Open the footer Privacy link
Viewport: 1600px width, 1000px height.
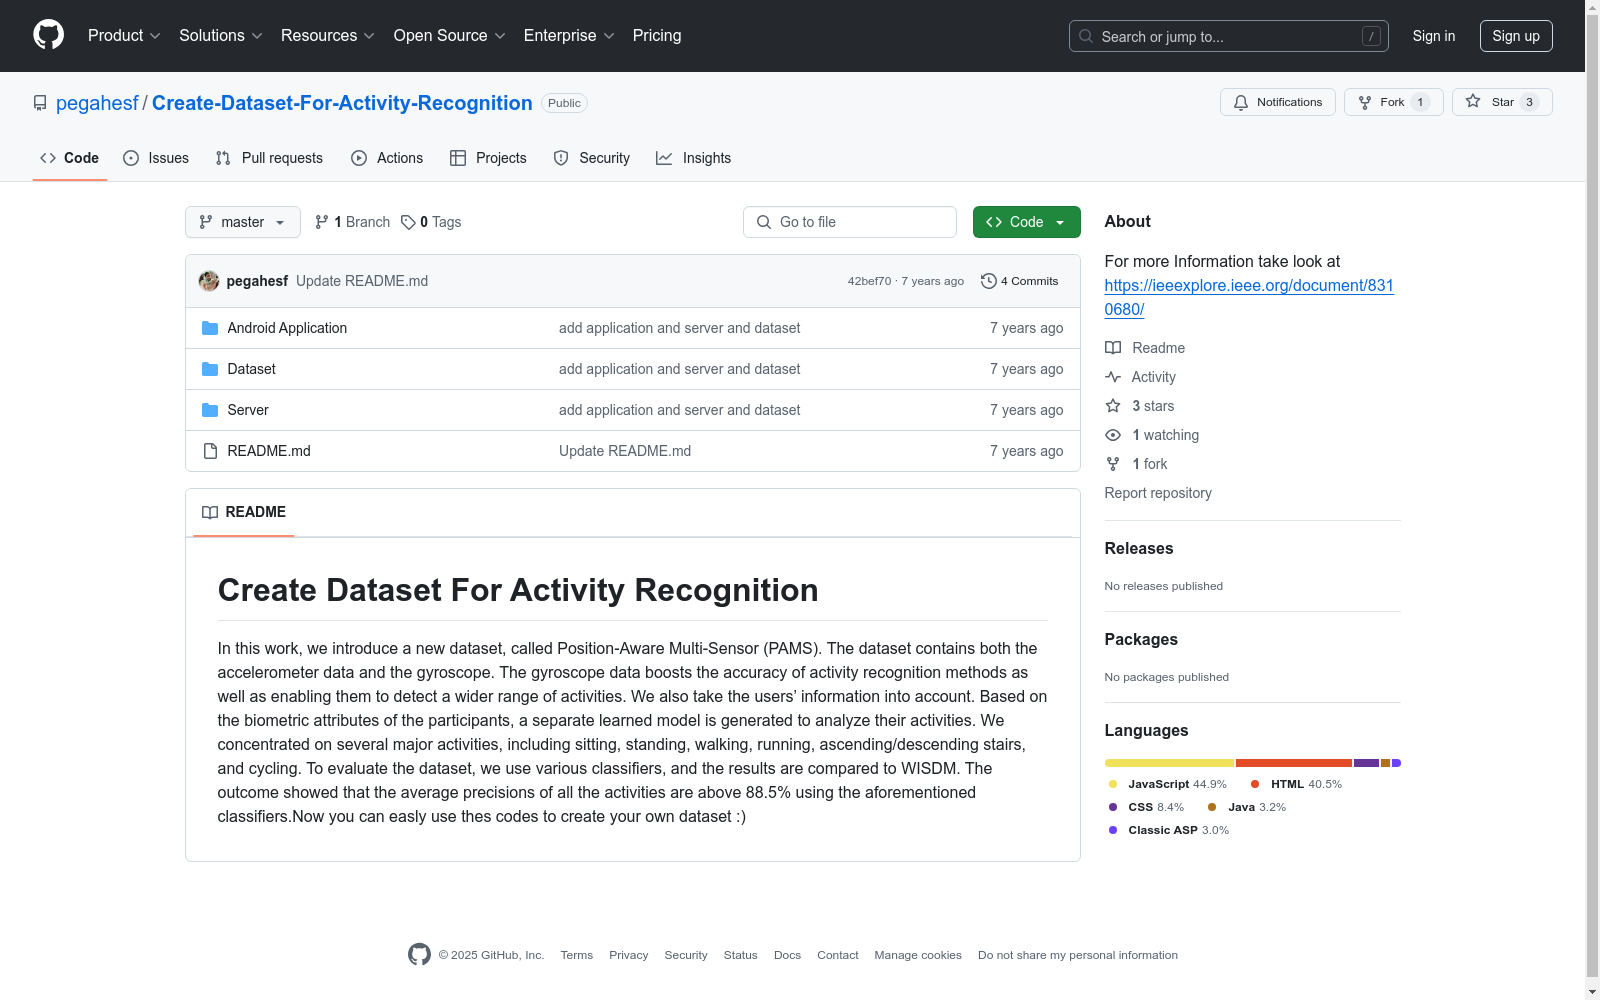[629, 955]
